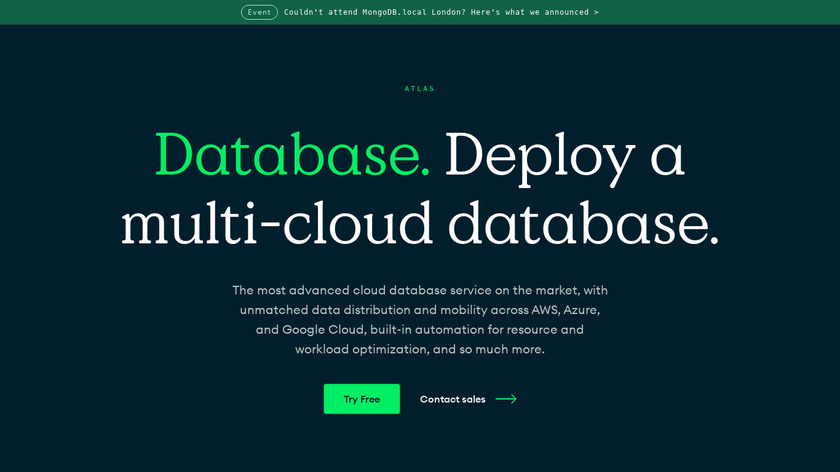Click the green arrow beside Contact sales

[506, 399]
